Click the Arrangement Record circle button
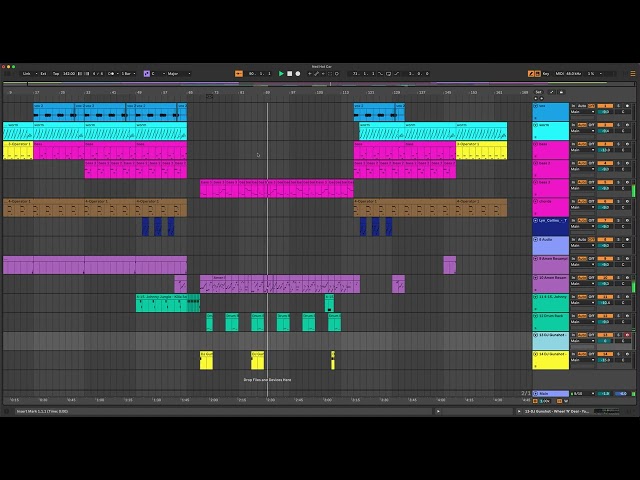 click(298, 73)
